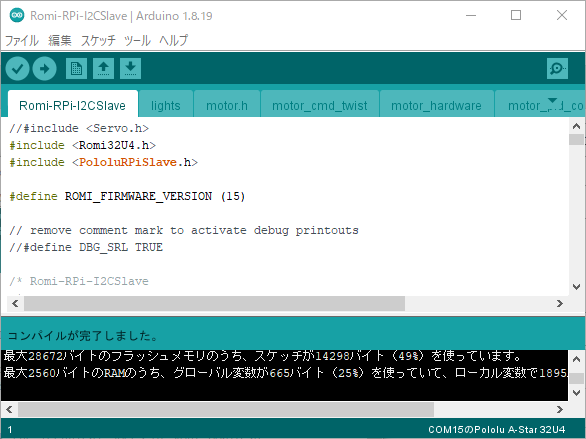The height and width of the screenshot is (439, 586).
Task: Click the RAM usage console line
Action: pyautogui.click(x=286, y=372)
